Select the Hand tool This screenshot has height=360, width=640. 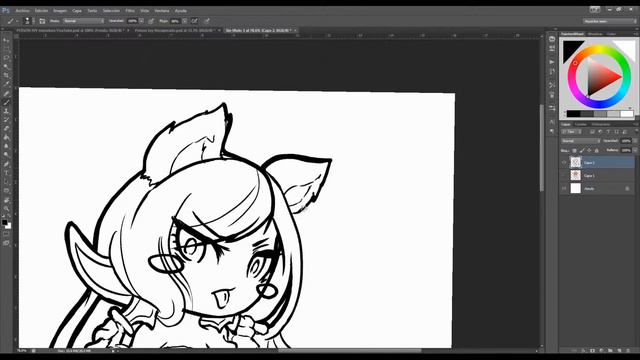coord(6,200)
